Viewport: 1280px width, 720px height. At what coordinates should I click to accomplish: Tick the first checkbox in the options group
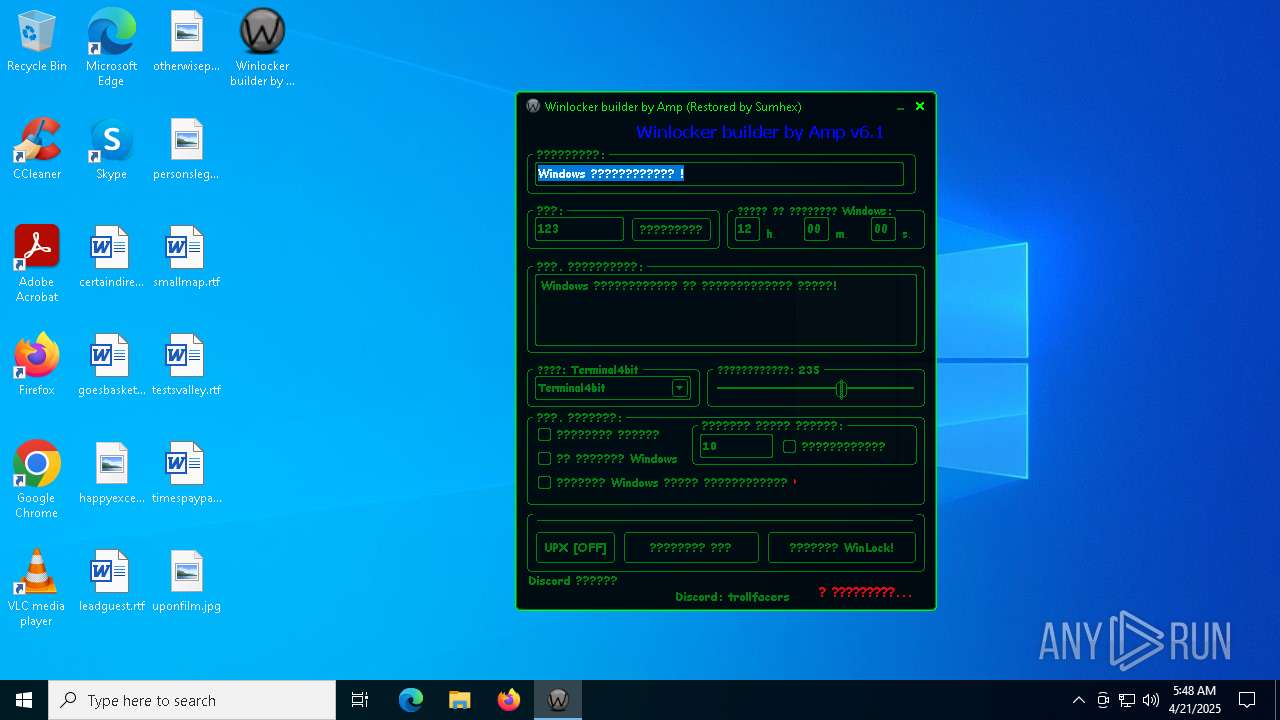tap(545, 434)
